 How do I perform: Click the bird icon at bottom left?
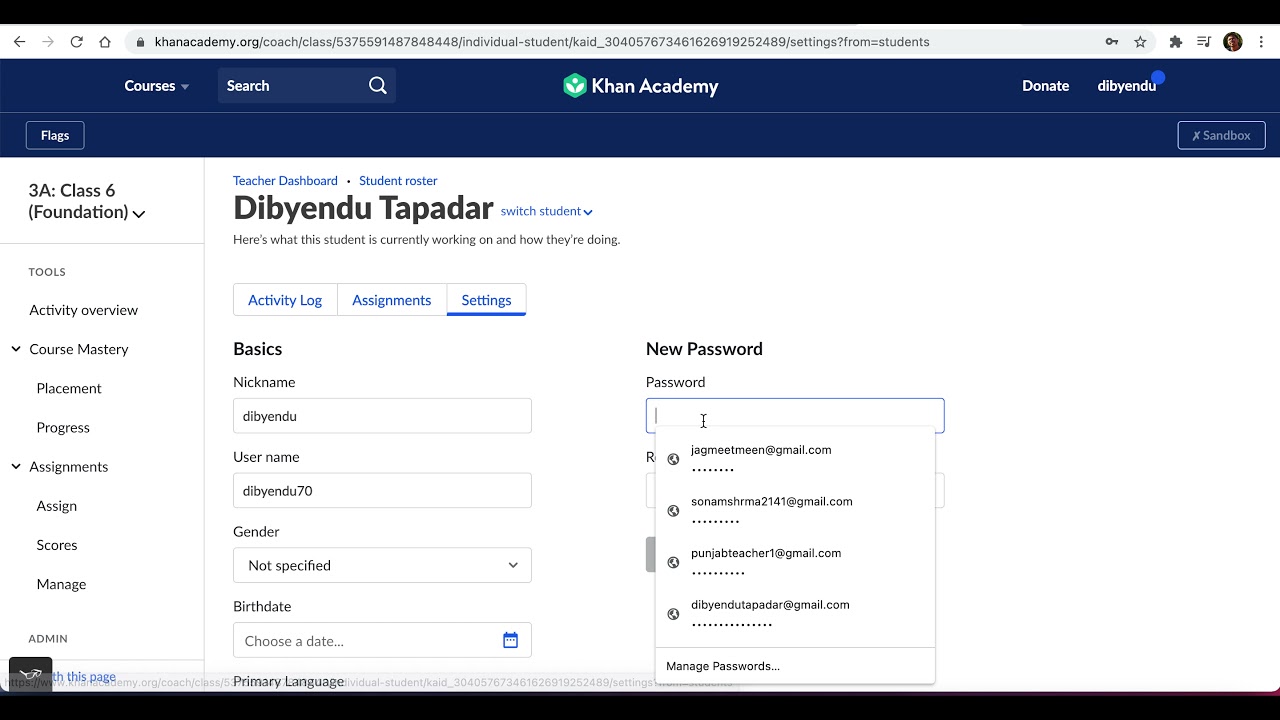click(30, 675)
